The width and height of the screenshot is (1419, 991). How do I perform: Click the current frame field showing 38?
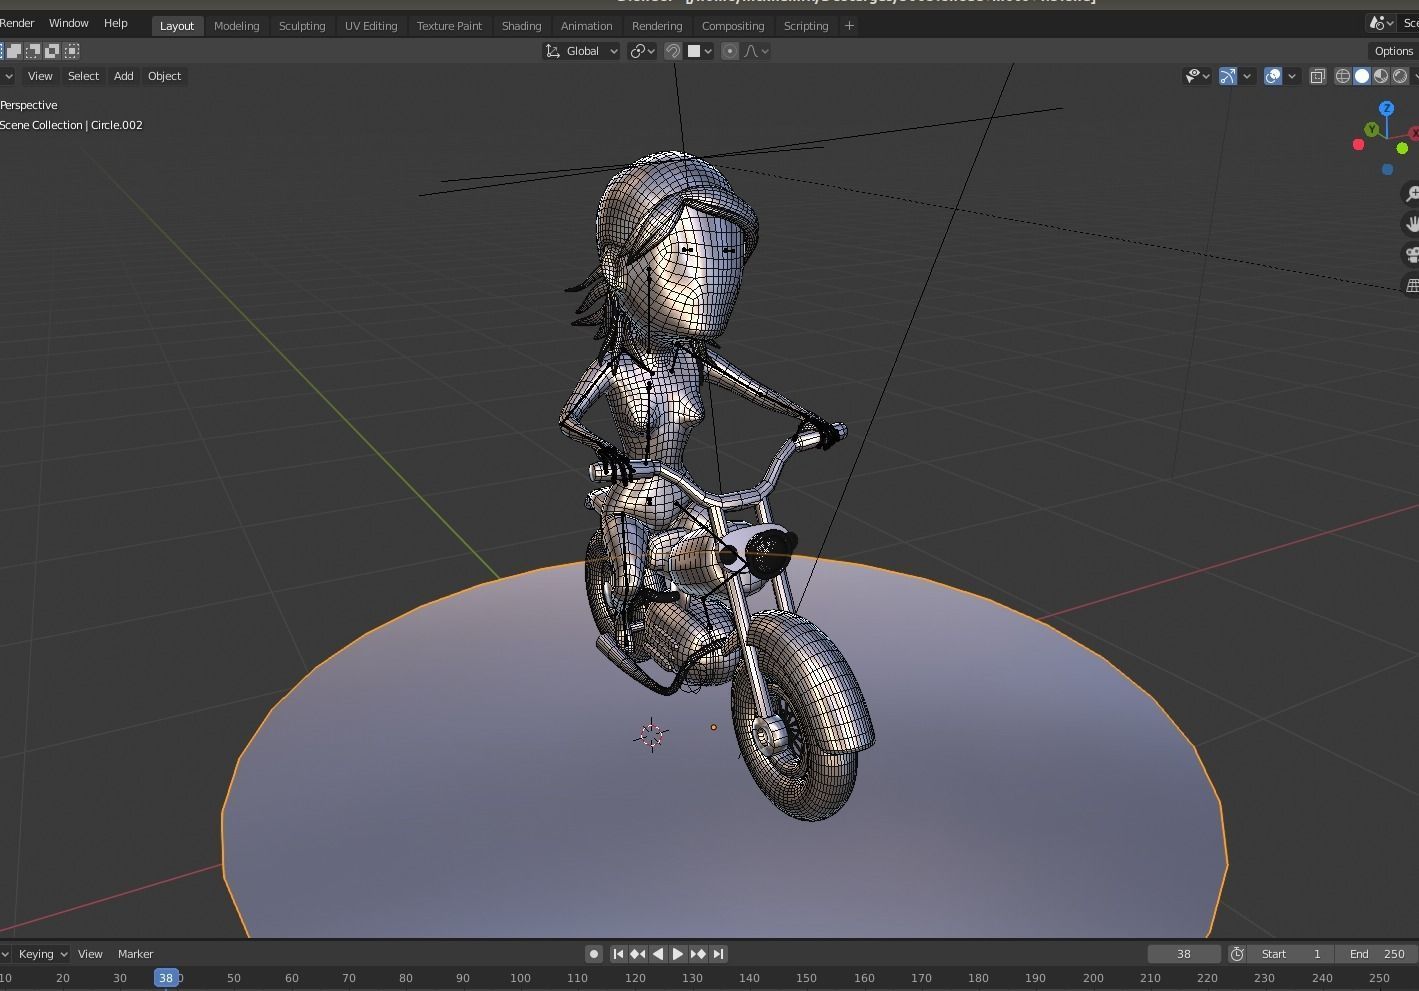[x=1184, y=954]
